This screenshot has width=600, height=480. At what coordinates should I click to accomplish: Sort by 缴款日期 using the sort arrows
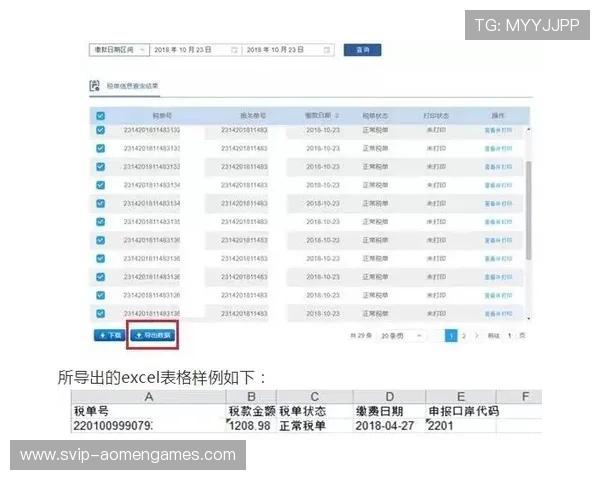click(337, 116)
